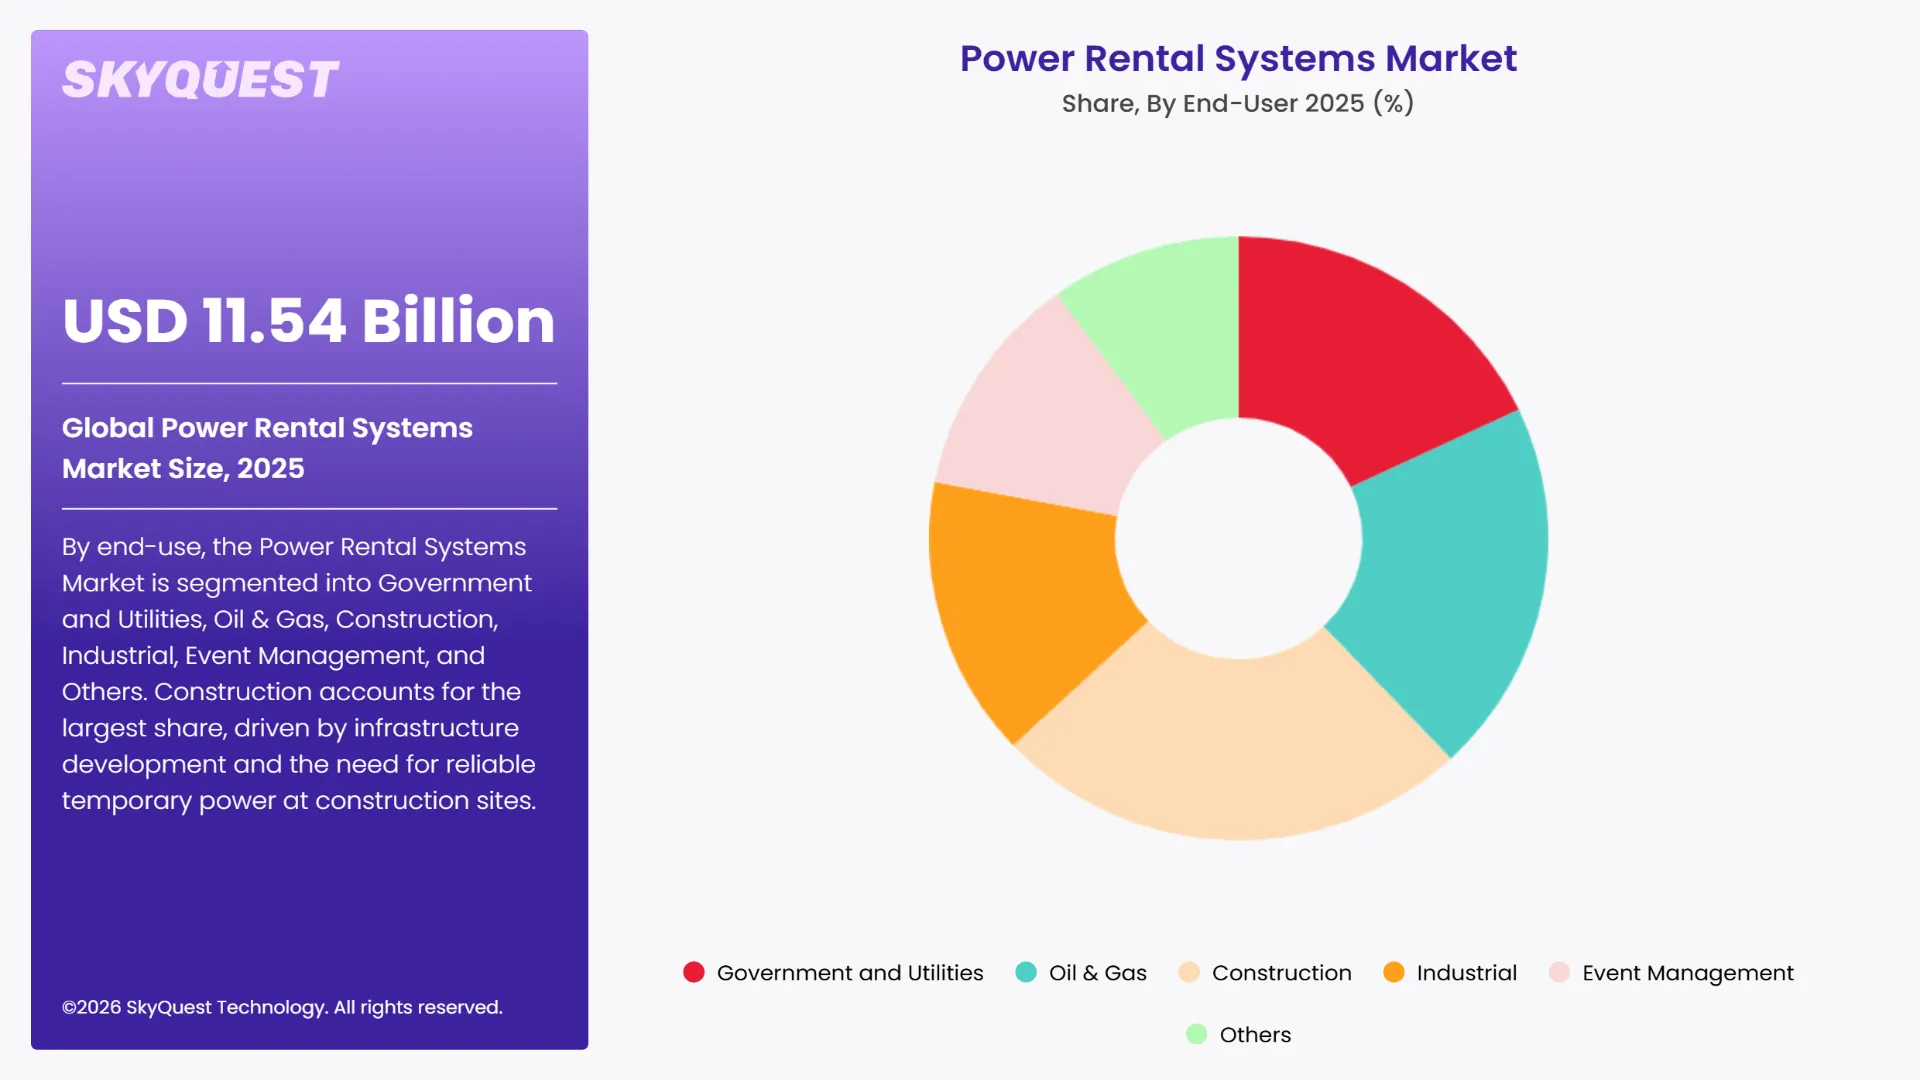
Task: Click the Power Rental Systems Market title
Action: pos(1238,58)
